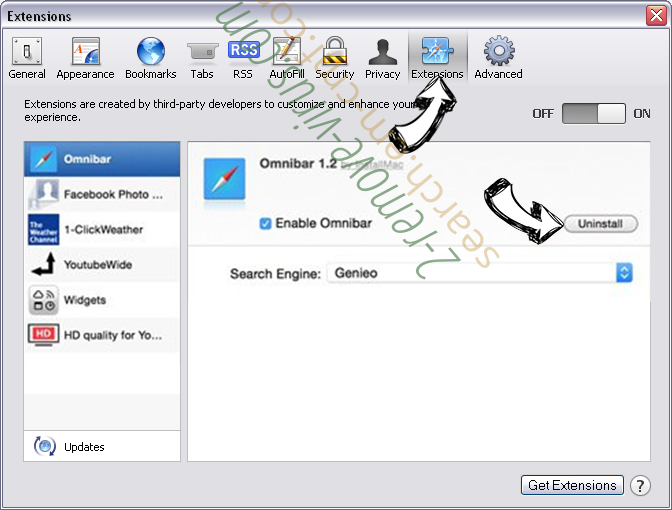Image resolution: width=672 pixels, height=510 pixels.
Task: Open the Advanced gear pane
Action: (x=498, y=58)
